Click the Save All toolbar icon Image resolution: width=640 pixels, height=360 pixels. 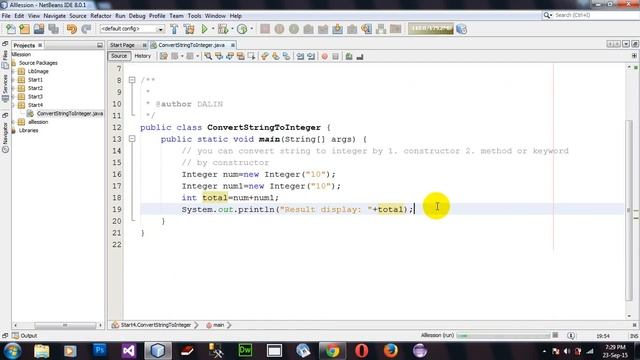(x=53, y=29)
